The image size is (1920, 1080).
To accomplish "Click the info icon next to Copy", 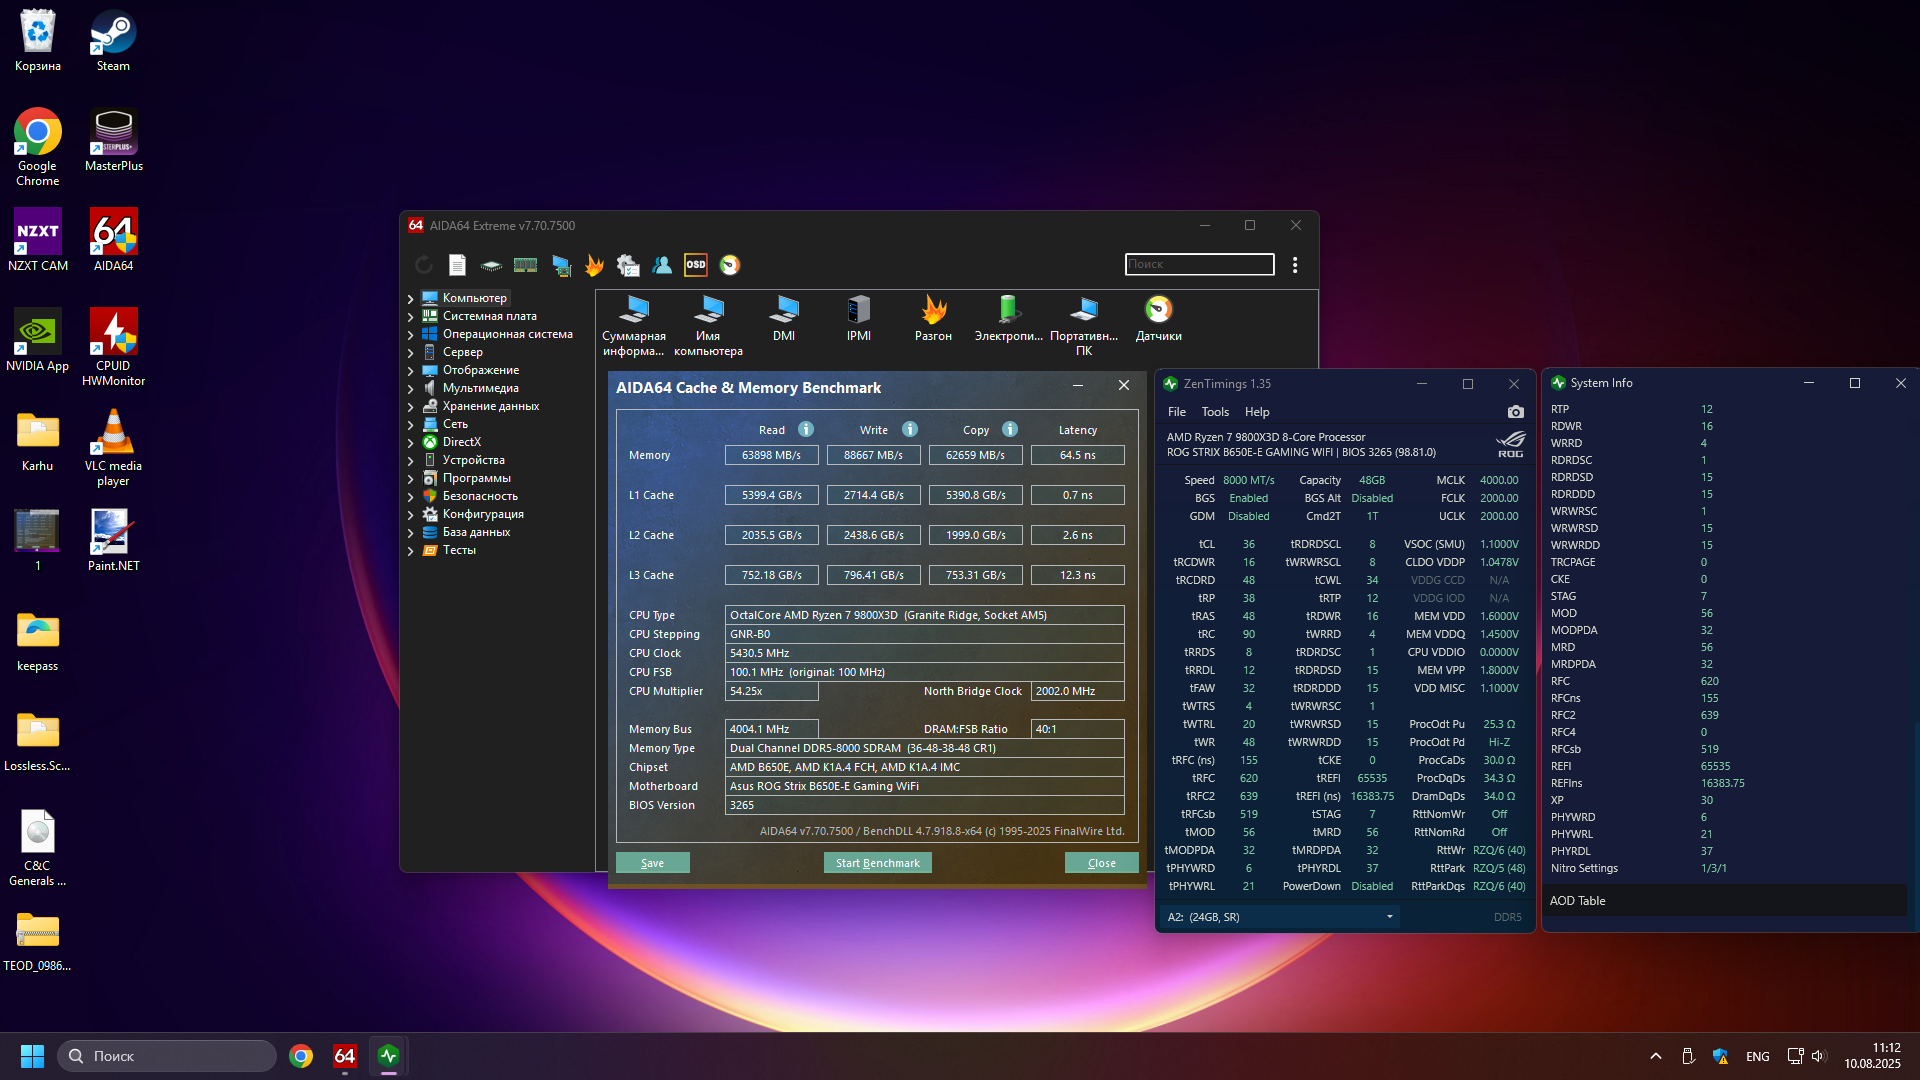I will coord(1010,429).
